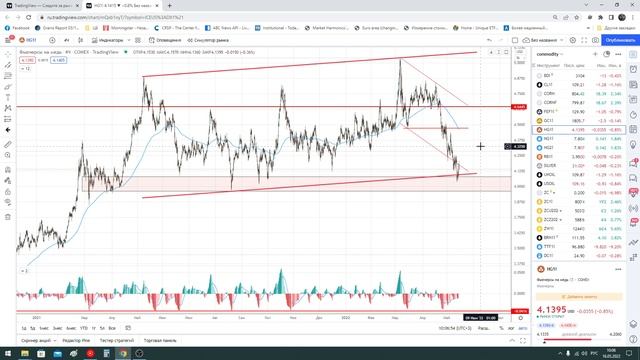Toggle авто auto scale
The width and height of the screenshot is (640, 360).
[522, 328]
